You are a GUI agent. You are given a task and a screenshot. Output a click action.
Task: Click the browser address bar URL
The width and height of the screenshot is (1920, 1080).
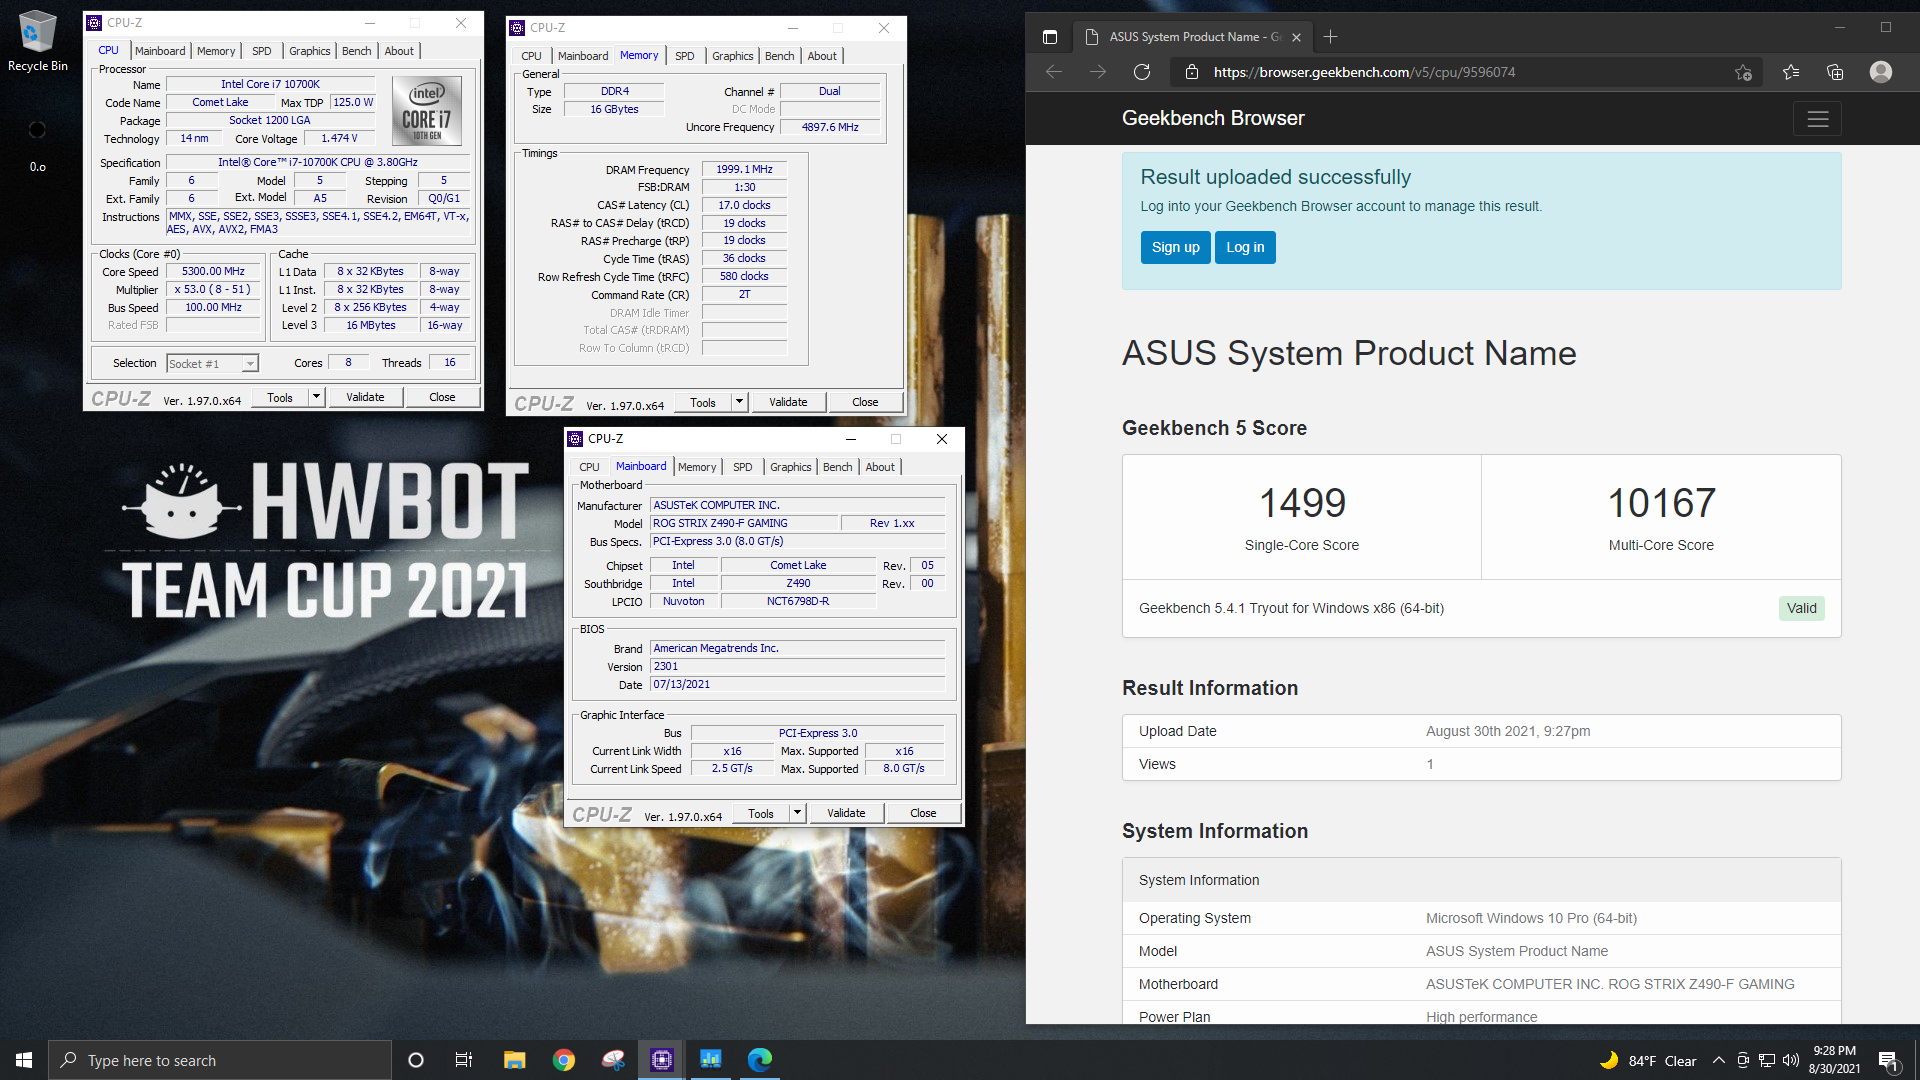[x=1364, y=72]
